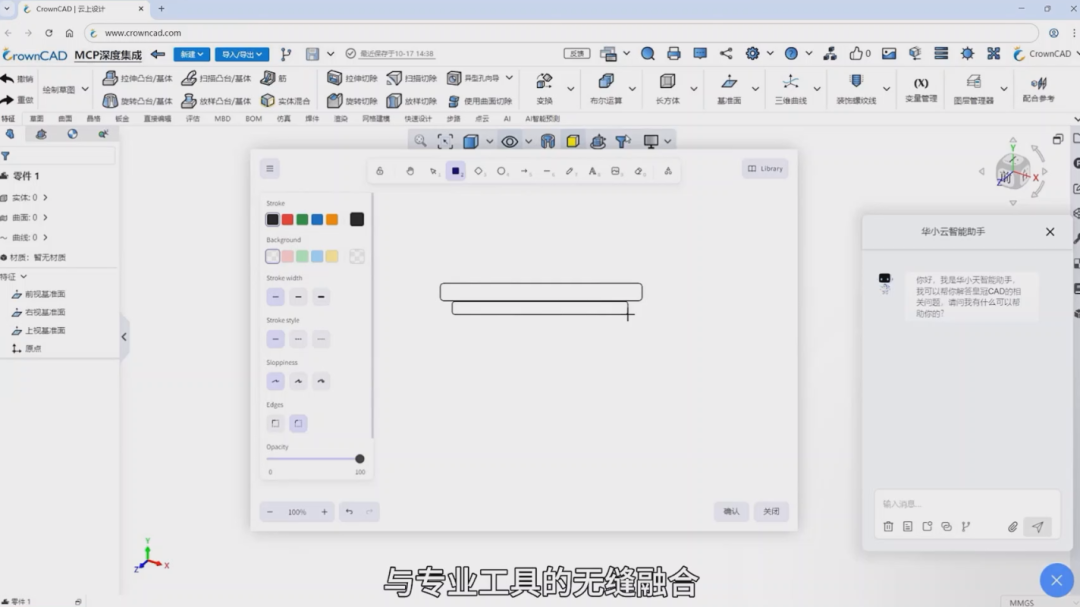The image size is (1080, 607).
Task: Select the Insert image tool
Action: [x=615, y=171]
